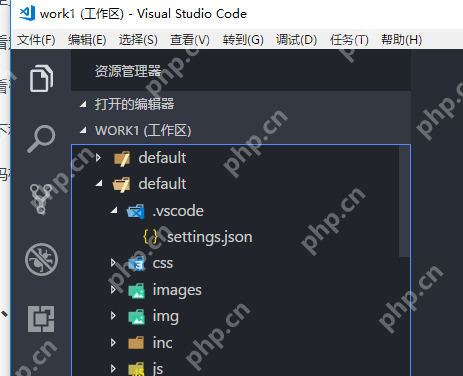Collapse the .vscode folder arrow

(x=114, y=210)
